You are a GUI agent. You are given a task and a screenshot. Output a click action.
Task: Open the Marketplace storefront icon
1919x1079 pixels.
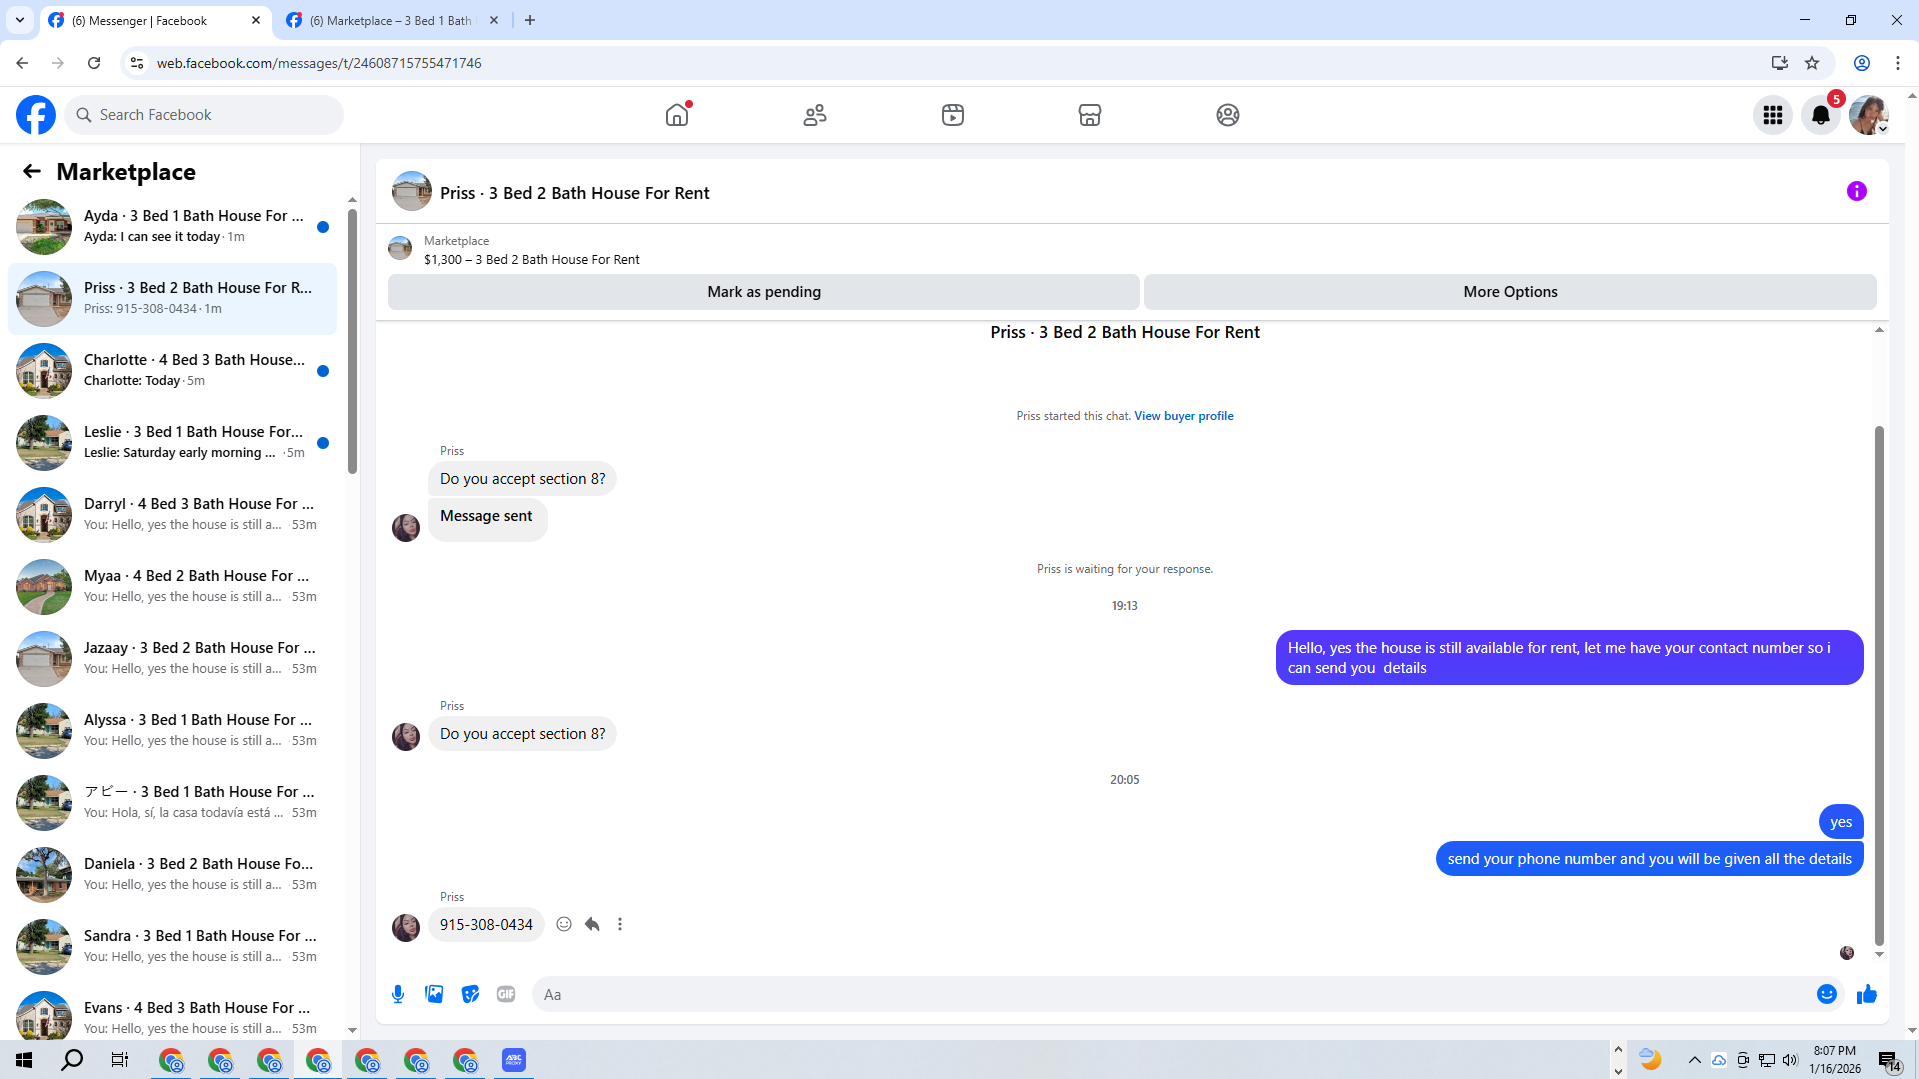coord(1090,115)
